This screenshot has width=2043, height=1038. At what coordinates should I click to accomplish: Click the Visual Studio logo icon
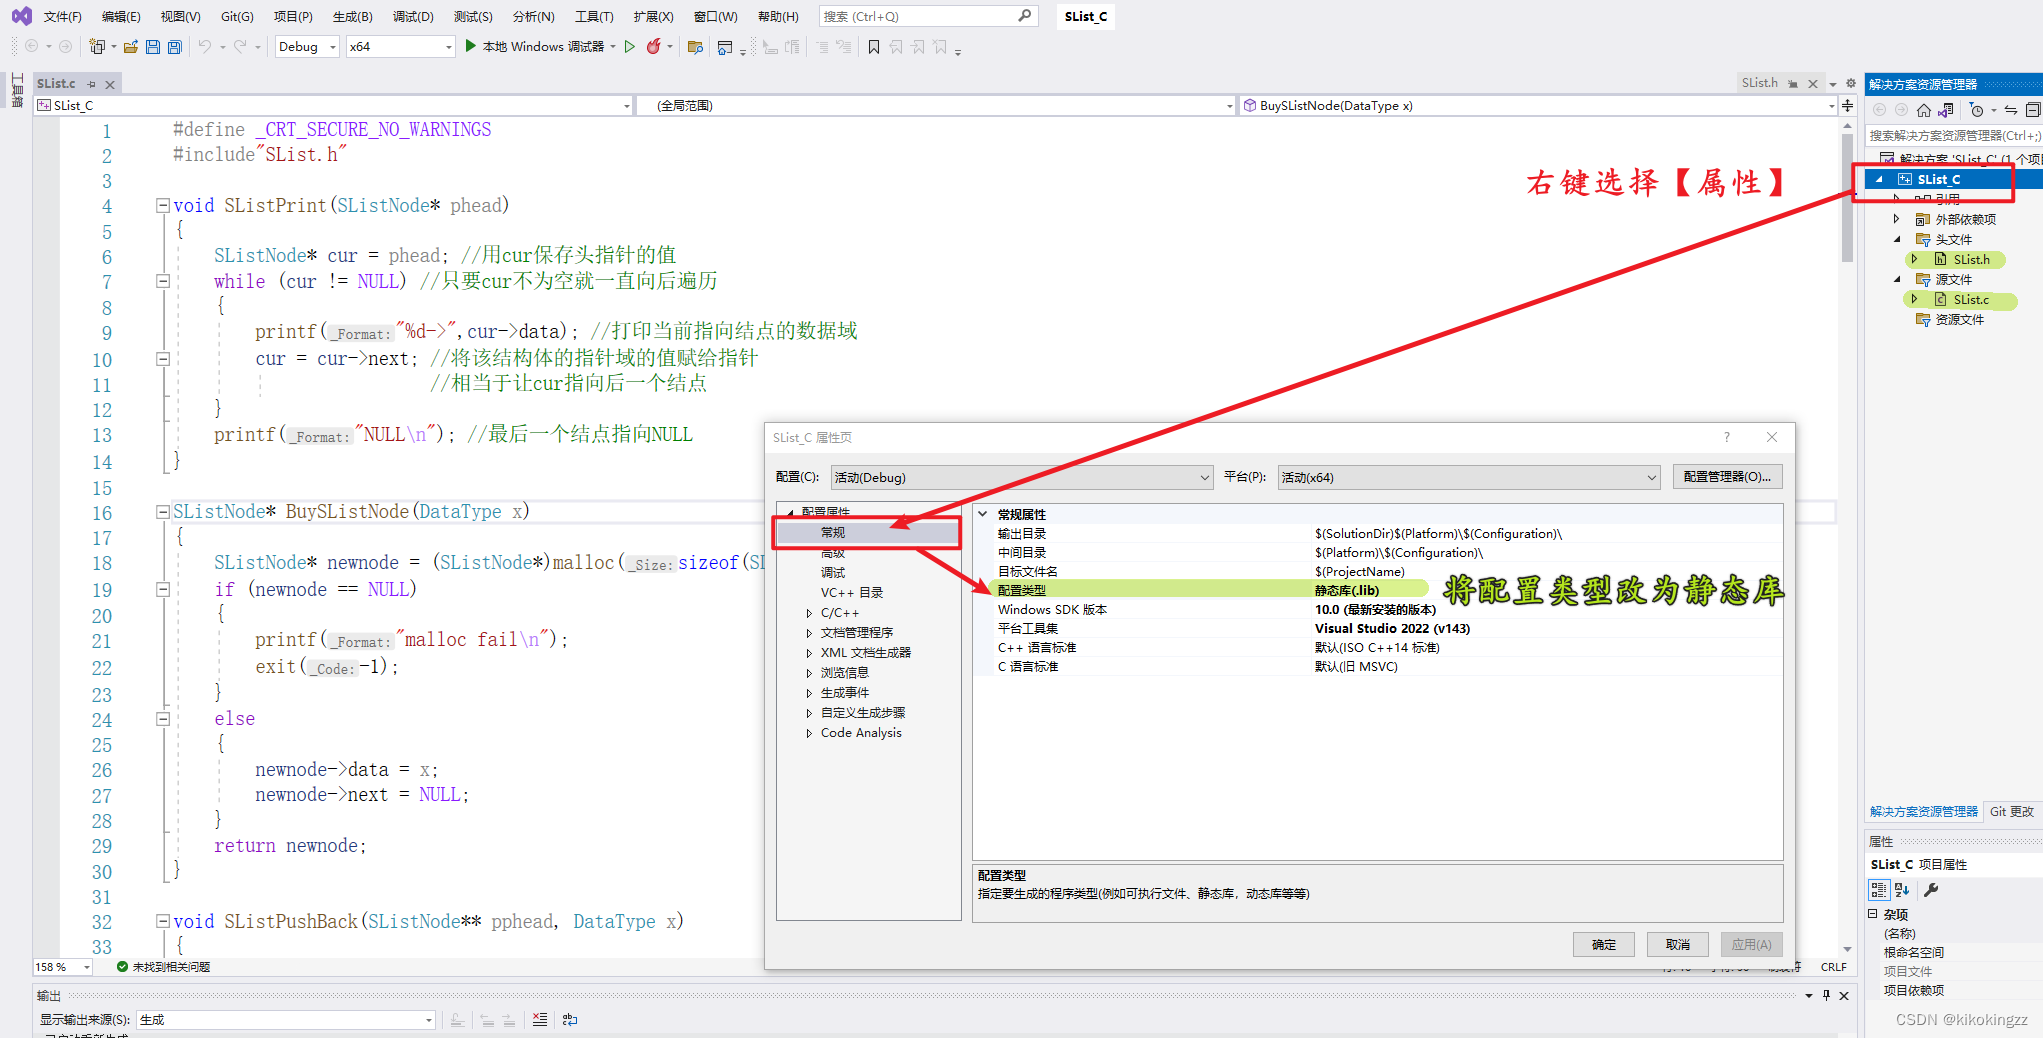21,16
